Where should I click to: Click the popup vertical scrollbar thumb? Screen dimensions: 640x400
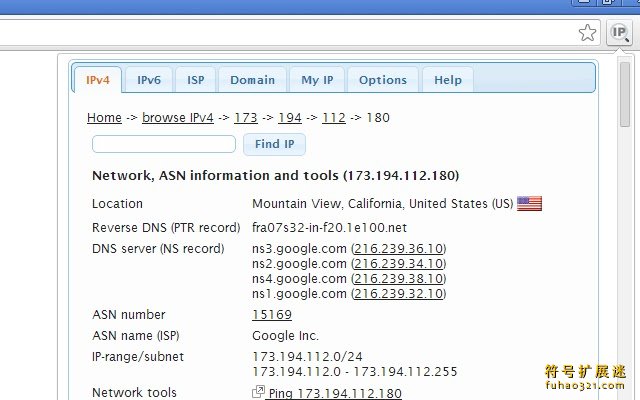coord(625,95)
